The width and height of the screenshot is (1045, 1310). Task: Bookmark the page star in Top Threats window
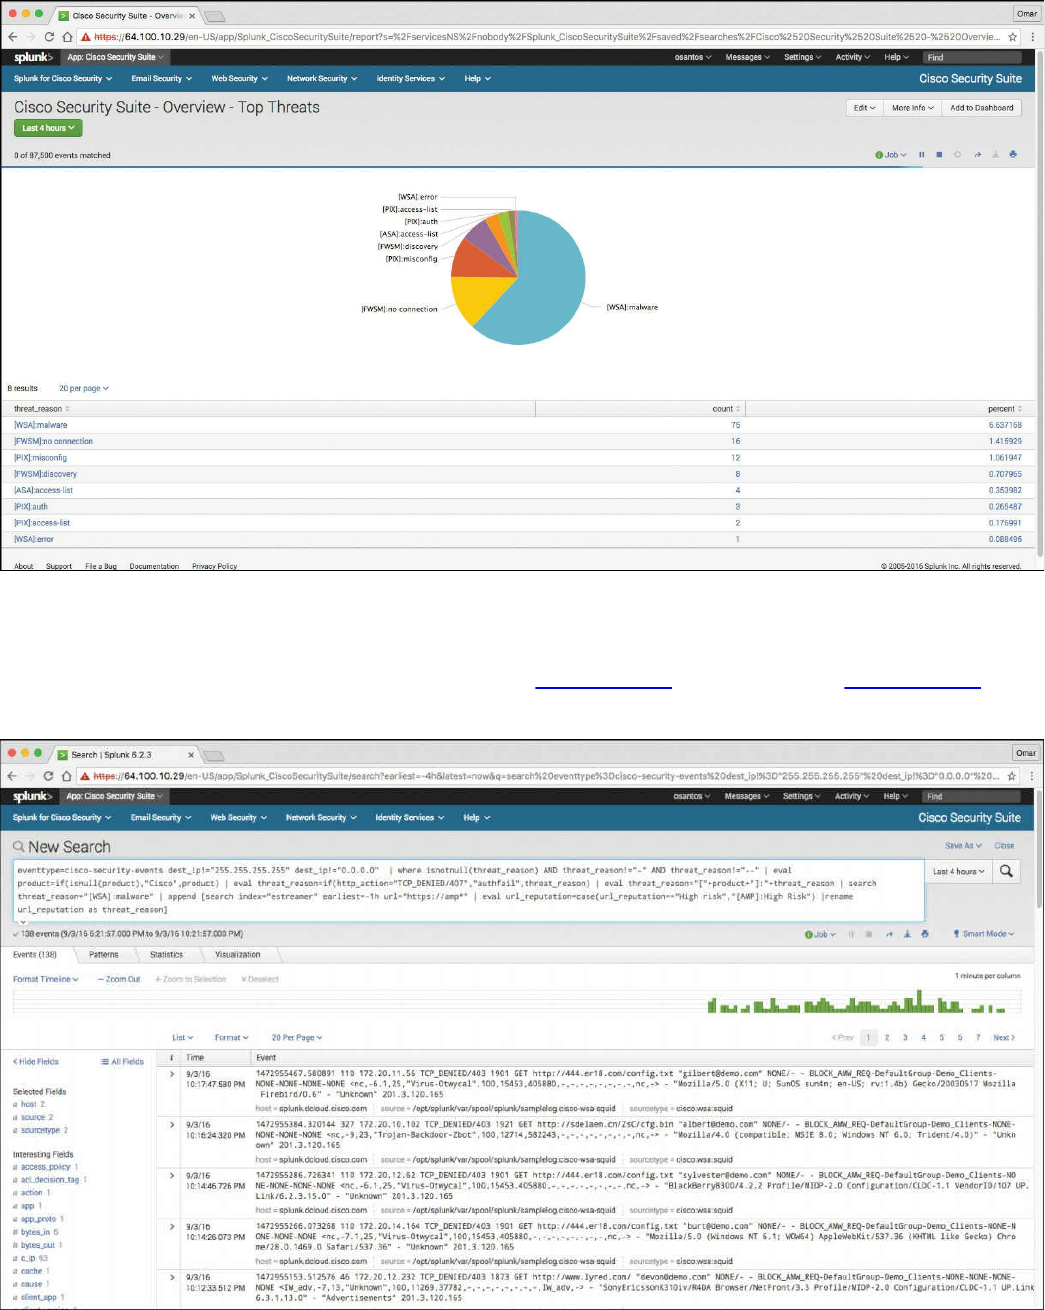click(1012, 36)
